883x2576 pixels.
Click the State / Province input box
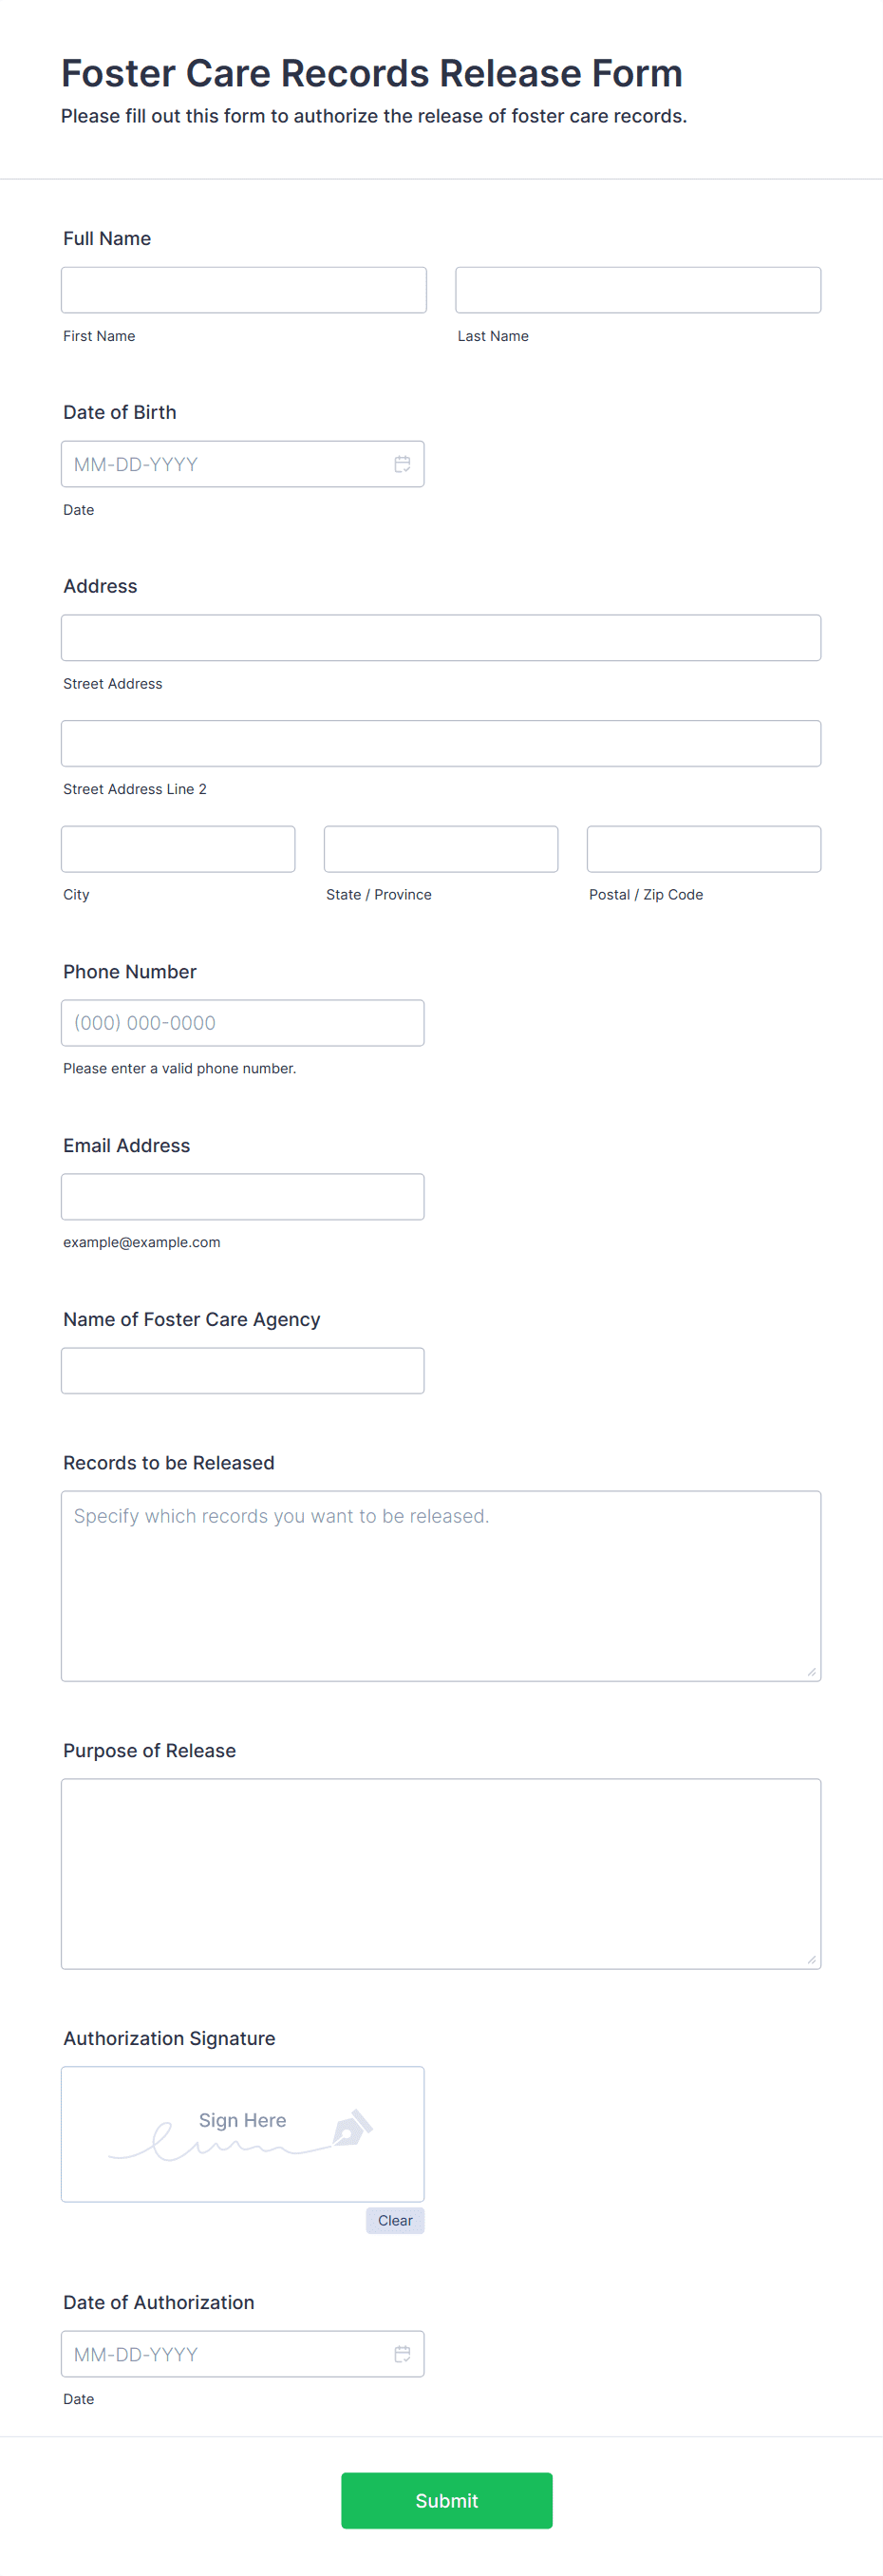[441, 849]
